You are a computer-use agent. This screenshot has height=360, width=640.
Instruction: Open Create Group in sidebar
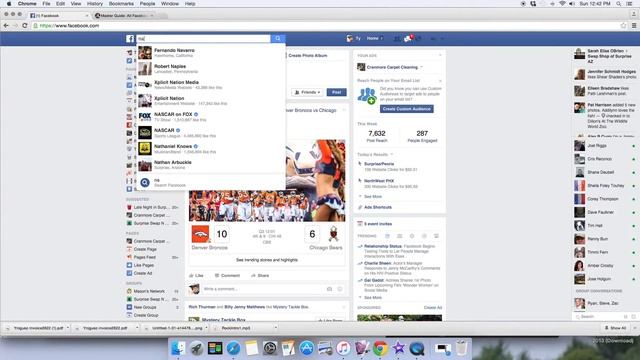(146, 315)
